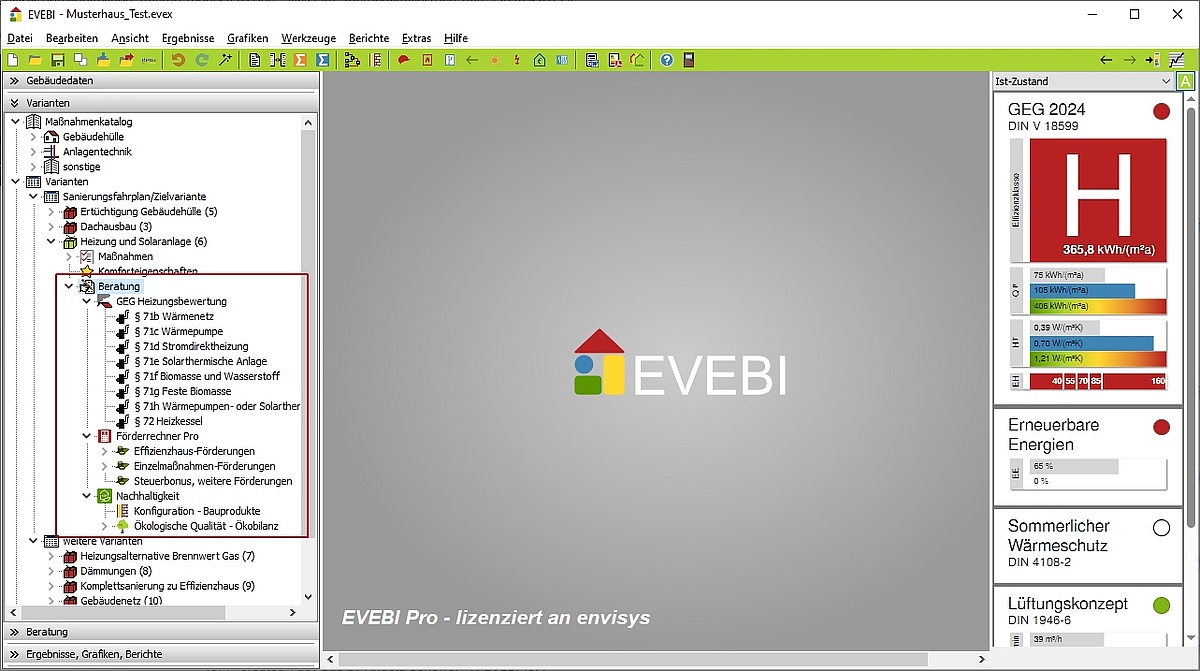Open the Werkzeuge menu
Image resolution: width=1200 pixels, height=671 pixels.
coord(307,38)
